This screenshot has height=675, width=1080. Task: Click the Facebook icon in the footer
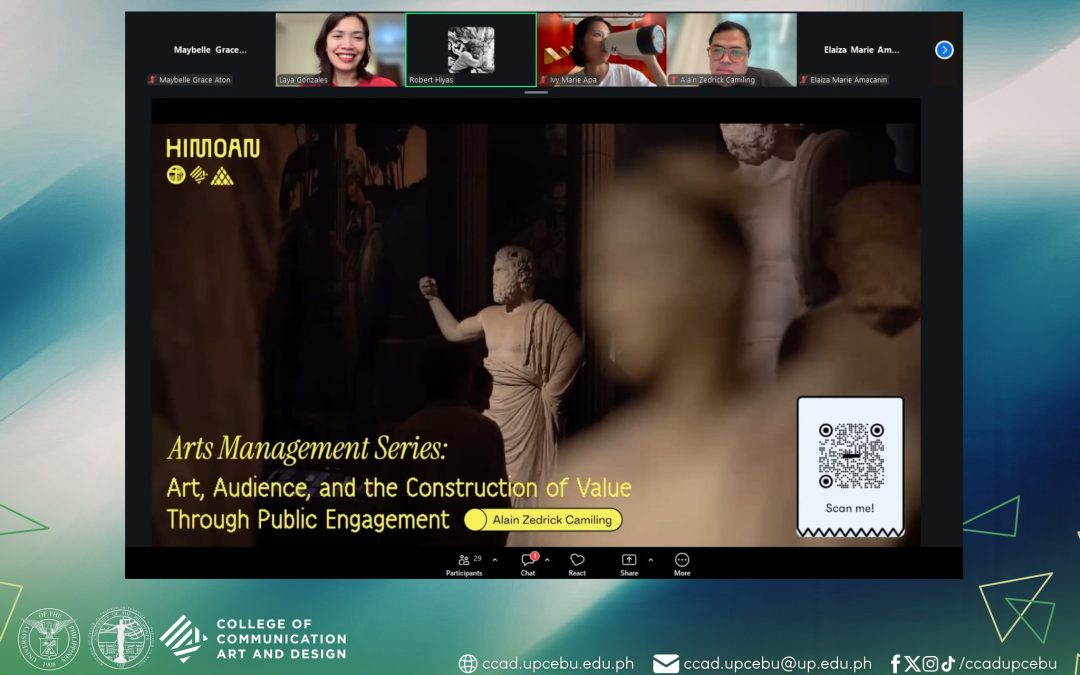(x=895, y=663)
